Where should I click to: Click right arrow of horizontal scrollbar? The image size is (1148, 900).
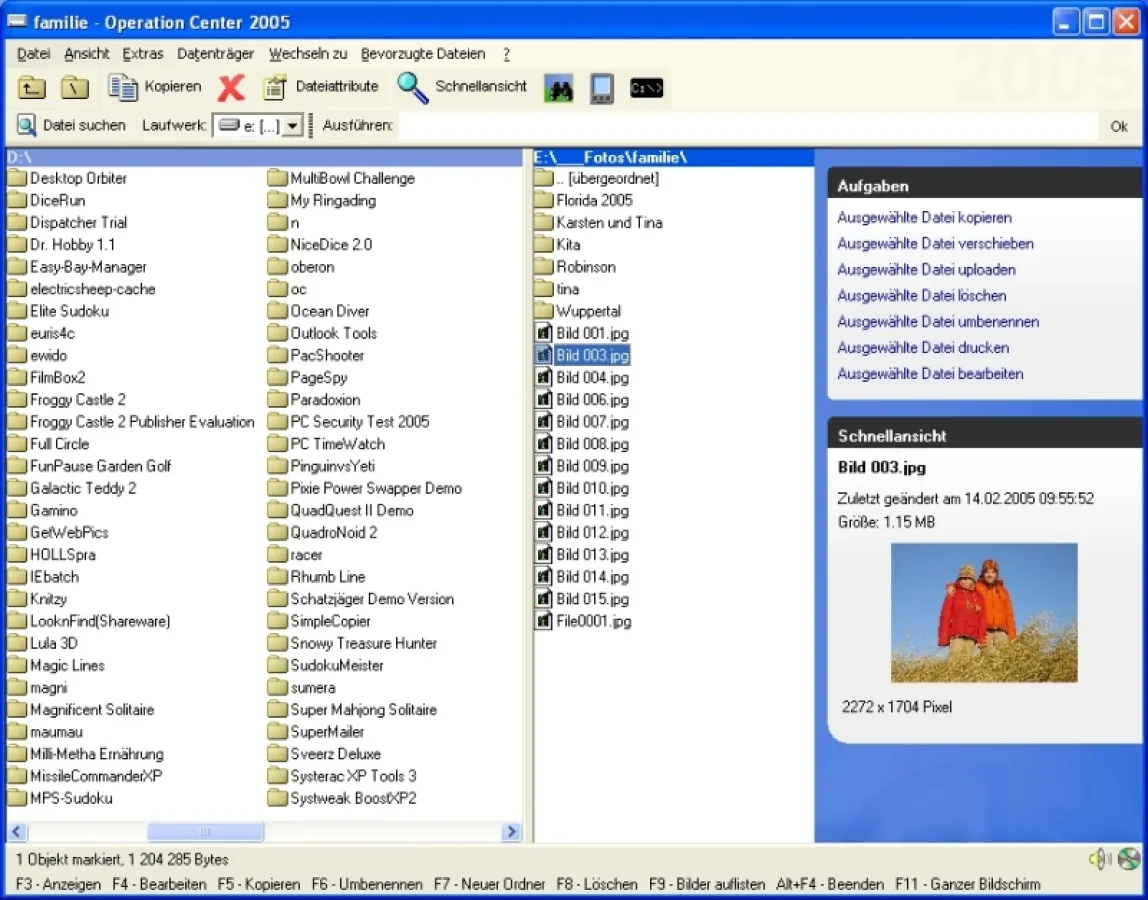[x=512, y=832]
